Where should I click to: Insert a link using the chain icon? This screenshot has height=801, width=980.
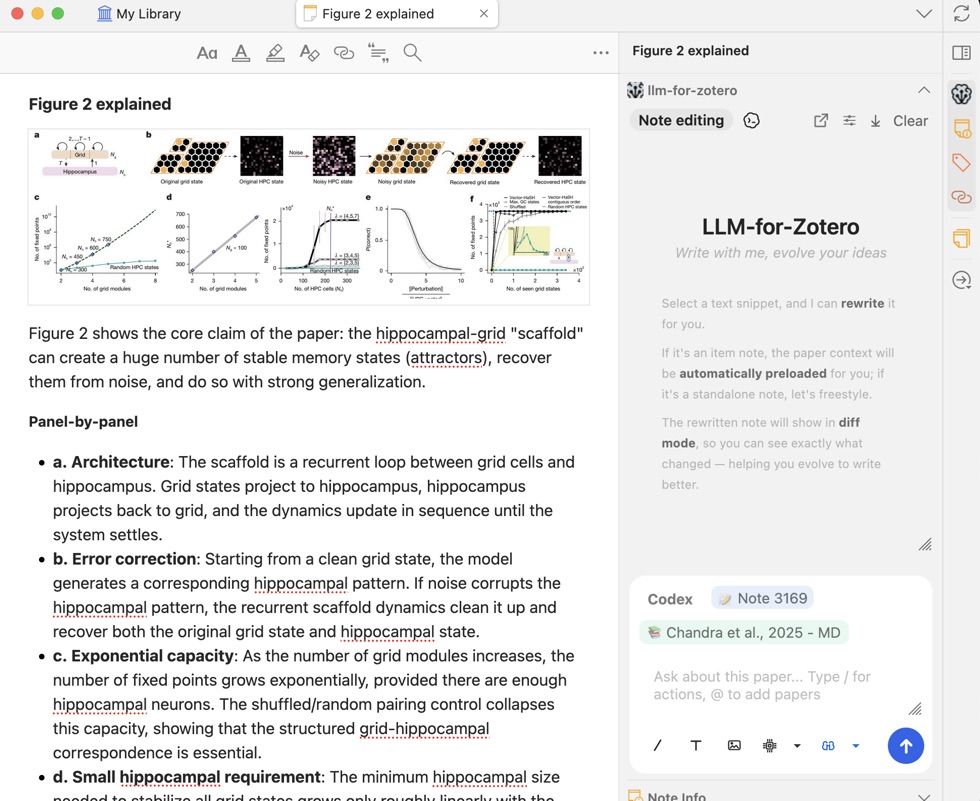coord(344,53)
